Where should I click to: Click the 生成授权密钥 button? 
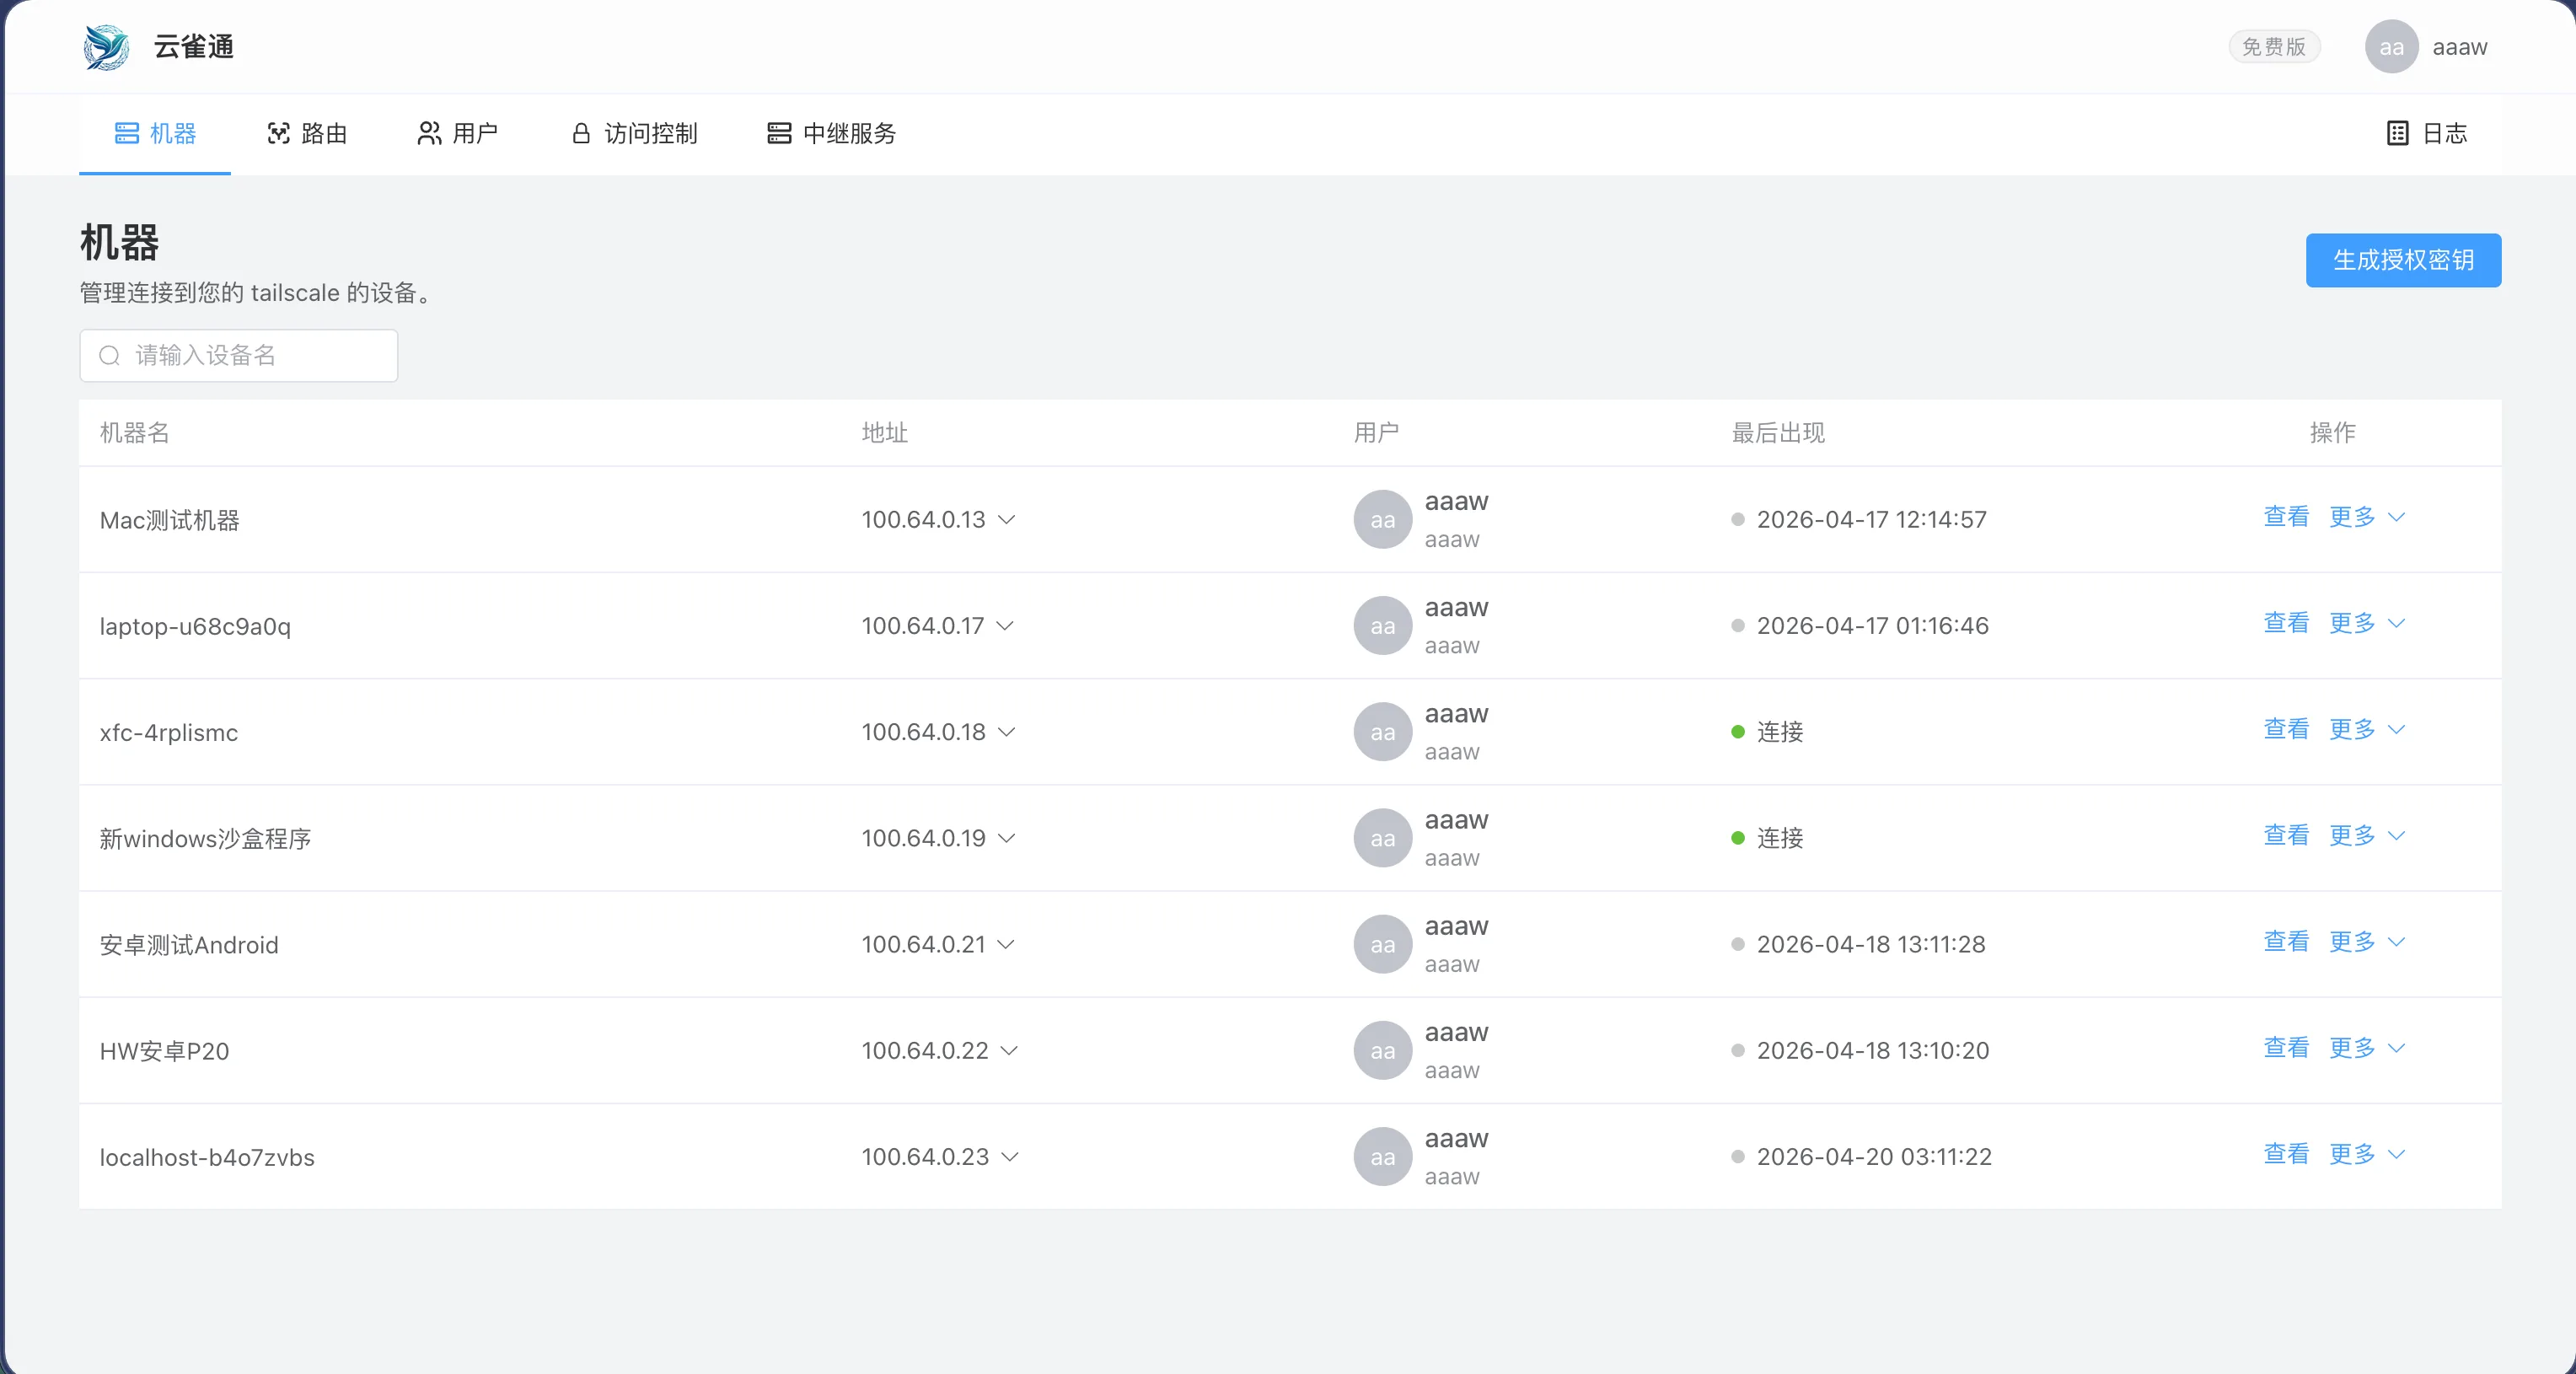(2402, 259)
